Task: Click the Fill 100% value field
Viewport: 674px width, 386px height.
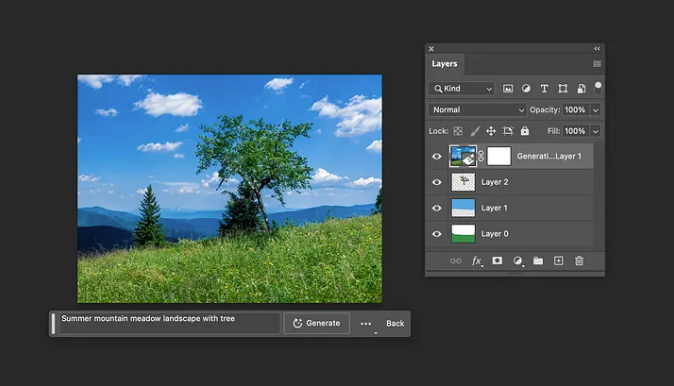Action: click(x=576, y=131)
